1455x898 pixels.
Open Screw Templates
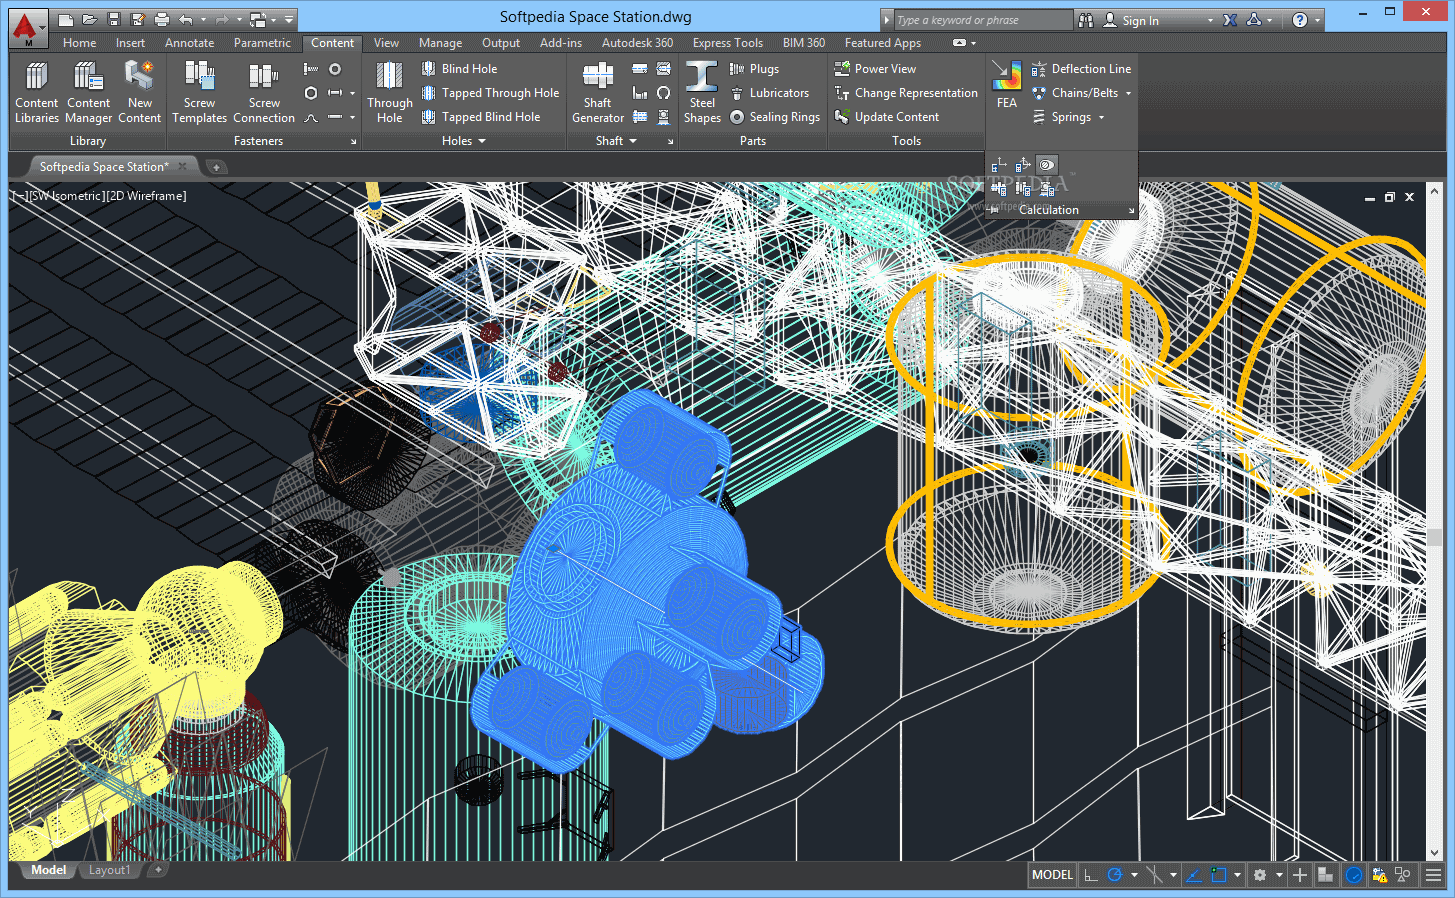tap(199, 92)
